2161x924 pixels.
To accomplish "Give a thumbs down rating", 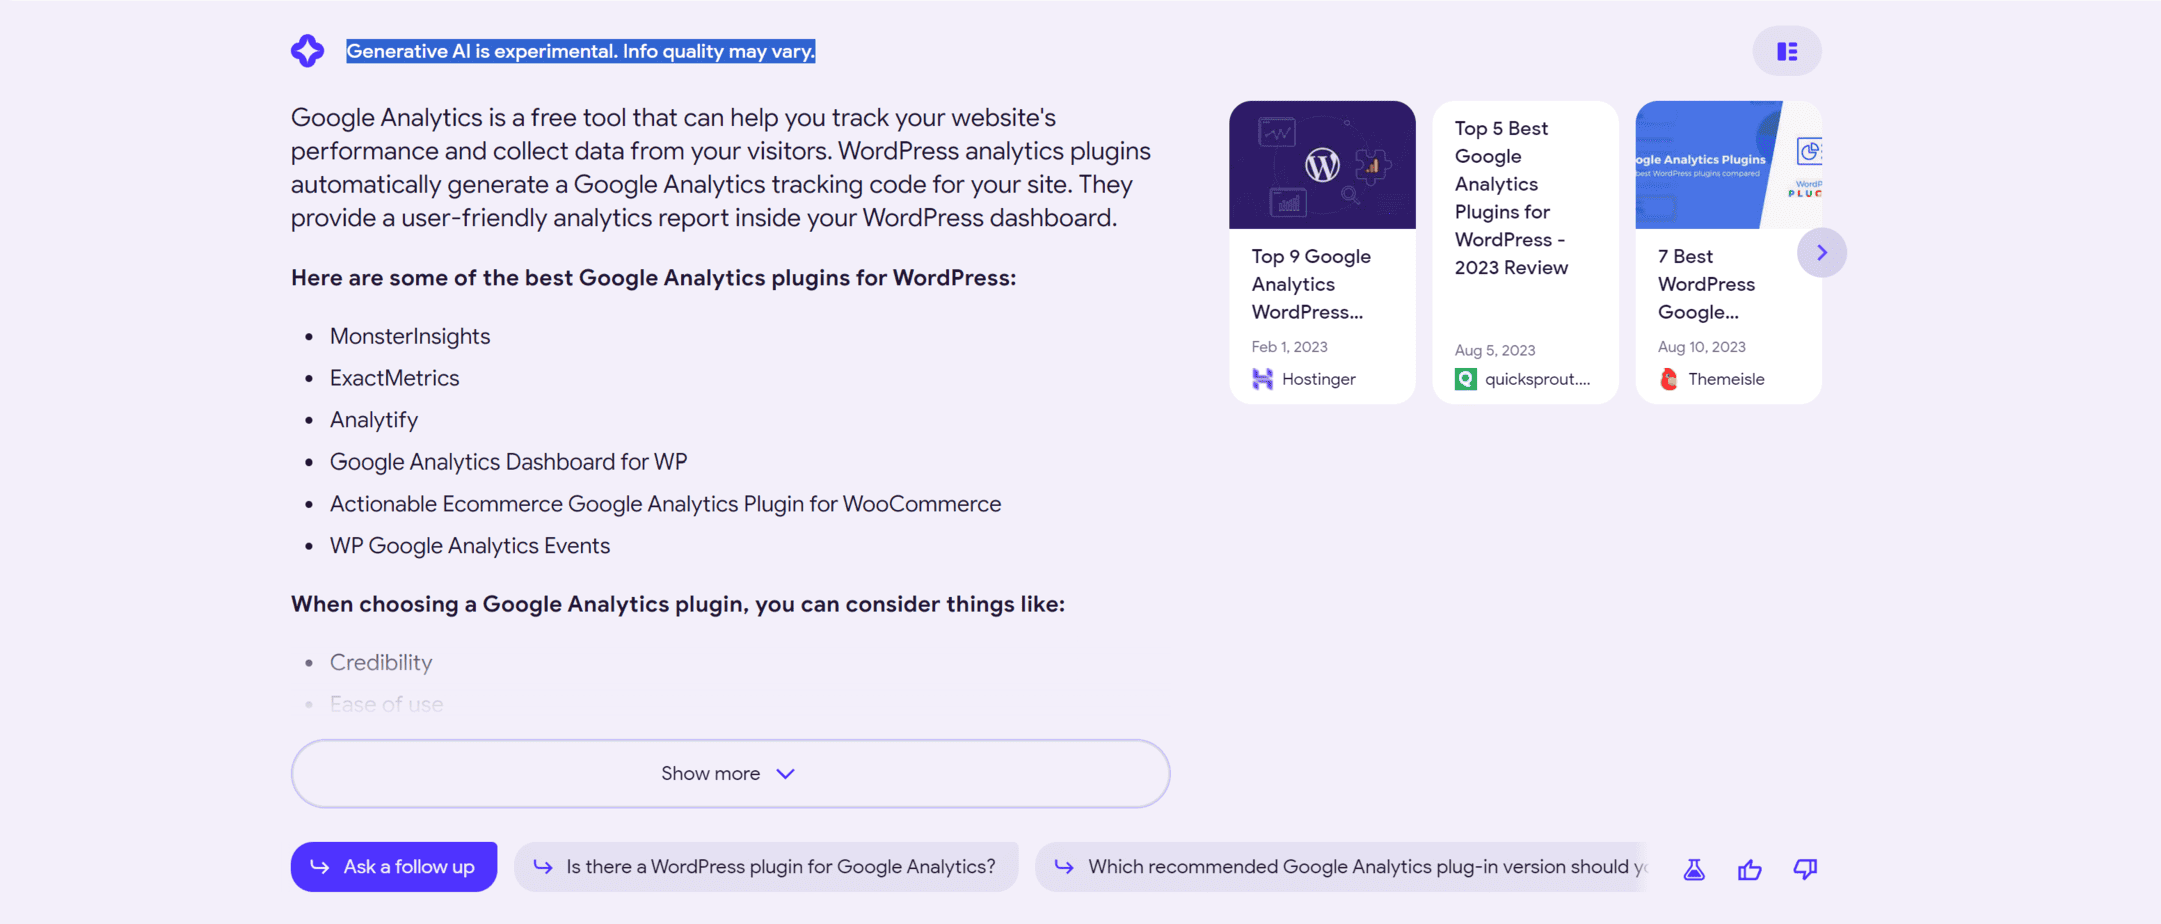I will click(x=1804, y=870).
